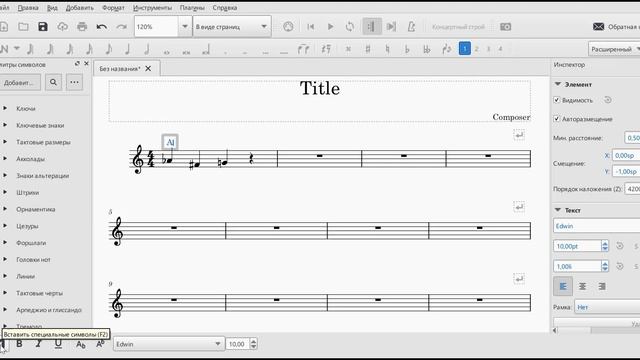Open the 'Формат' menu
Screen dimensions: 640x360
(x=113, y=8)
